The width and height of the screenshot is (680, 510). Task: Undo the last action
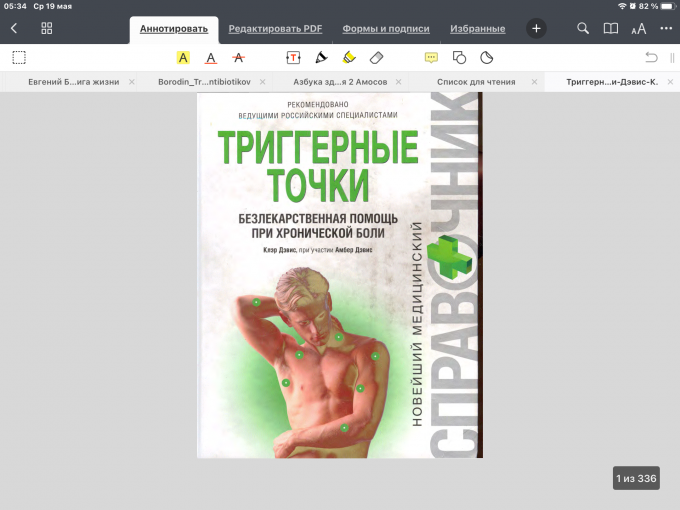coord(651,58)
